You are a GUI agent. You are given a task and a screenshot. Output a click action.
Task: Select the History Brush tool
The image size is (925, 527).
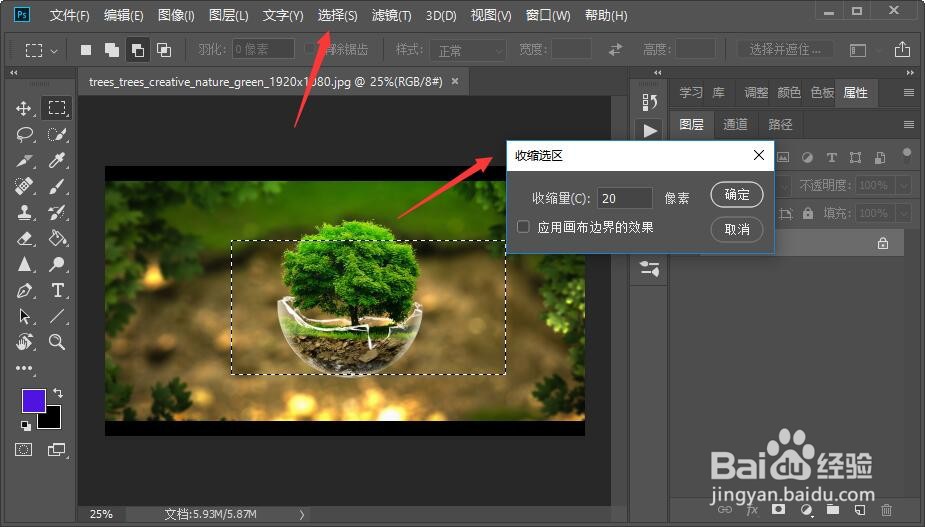tap(57, 212)
